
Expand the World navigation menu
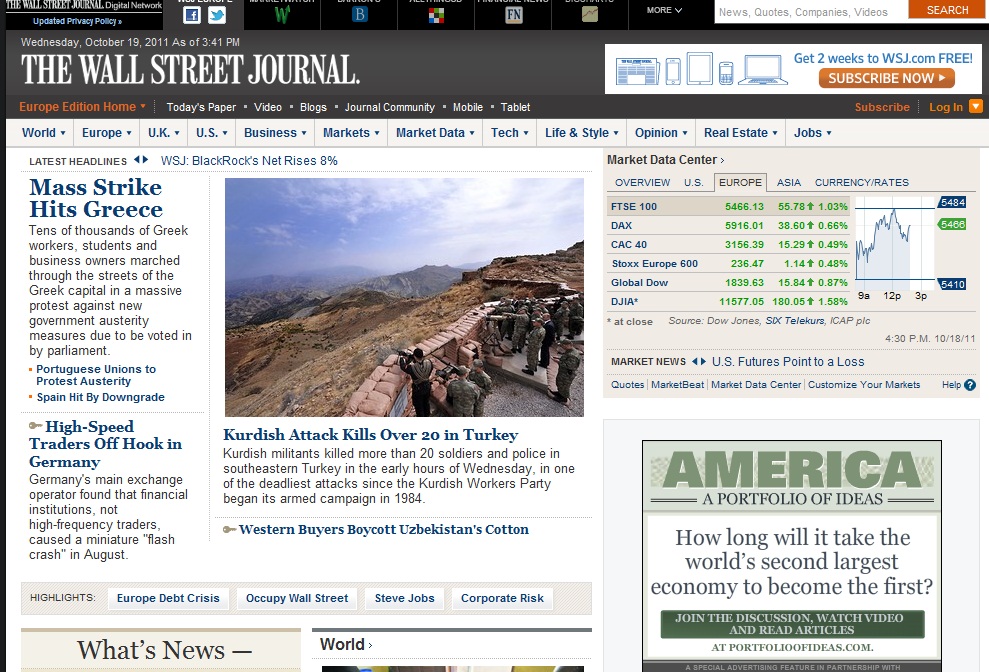[x=44, y=133]
